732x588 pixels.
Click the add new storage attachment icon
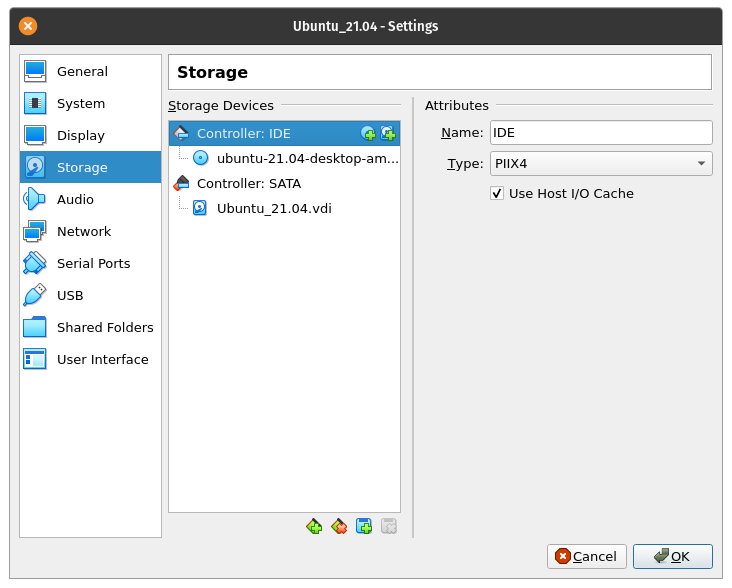pyautogui.click(x=364, y=526)
